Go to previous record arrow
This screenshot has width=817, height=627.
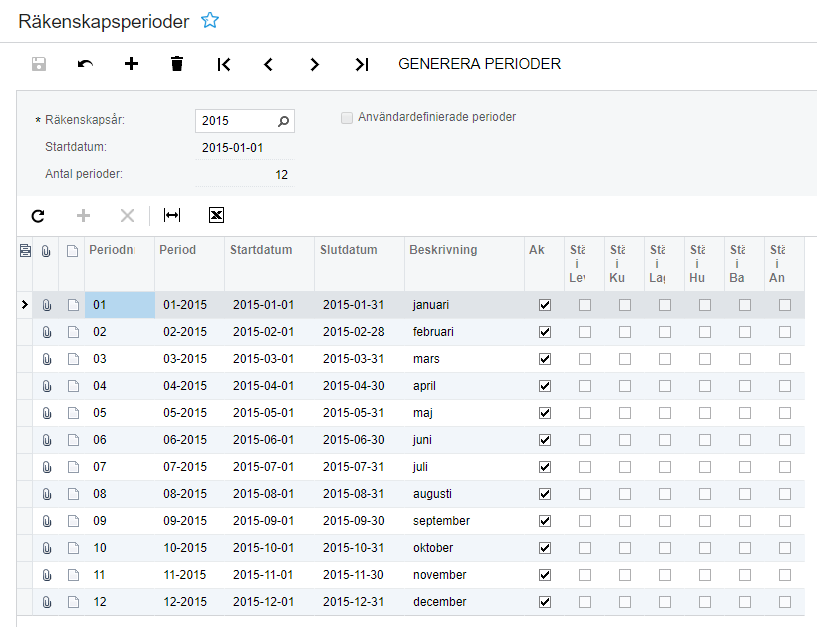(x=268, y=64)
